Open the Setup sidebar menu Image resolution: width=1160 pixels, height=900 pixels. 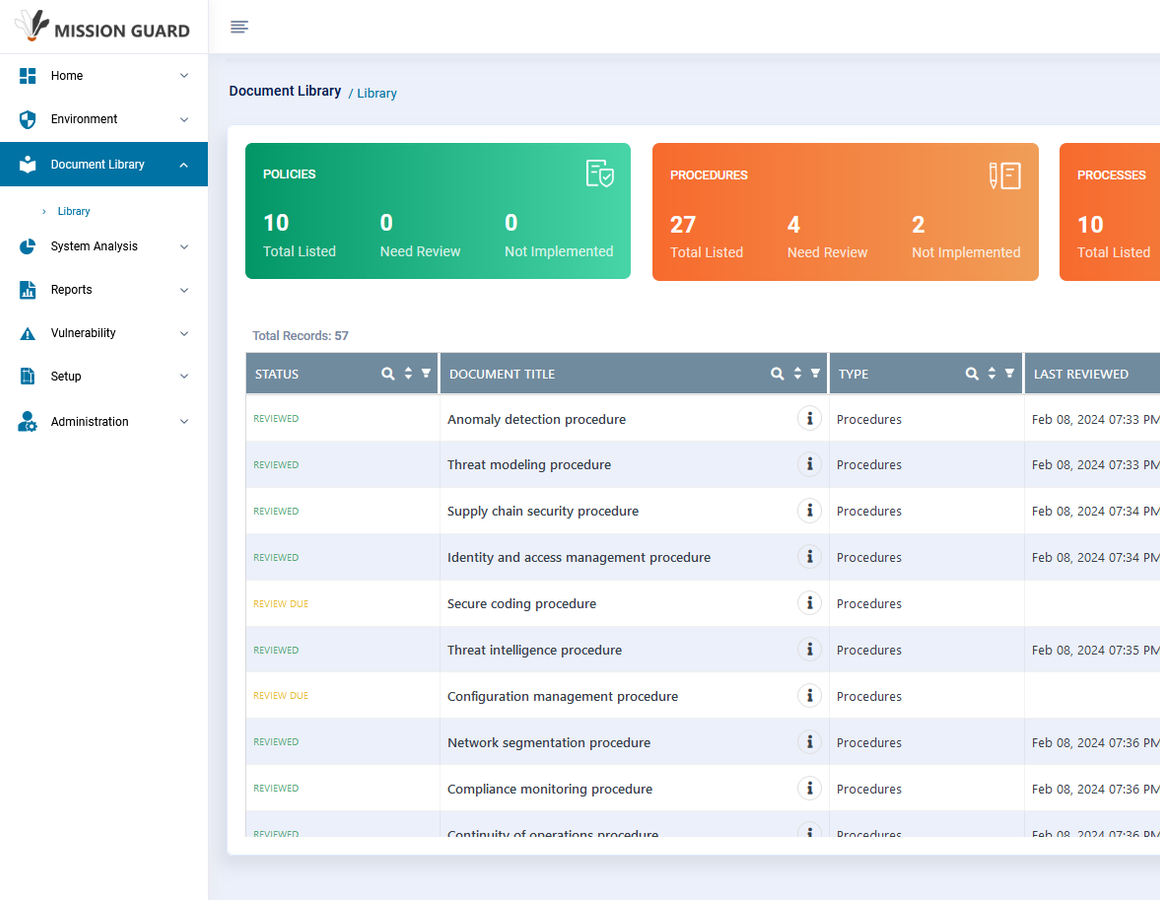tap(104, 376)
